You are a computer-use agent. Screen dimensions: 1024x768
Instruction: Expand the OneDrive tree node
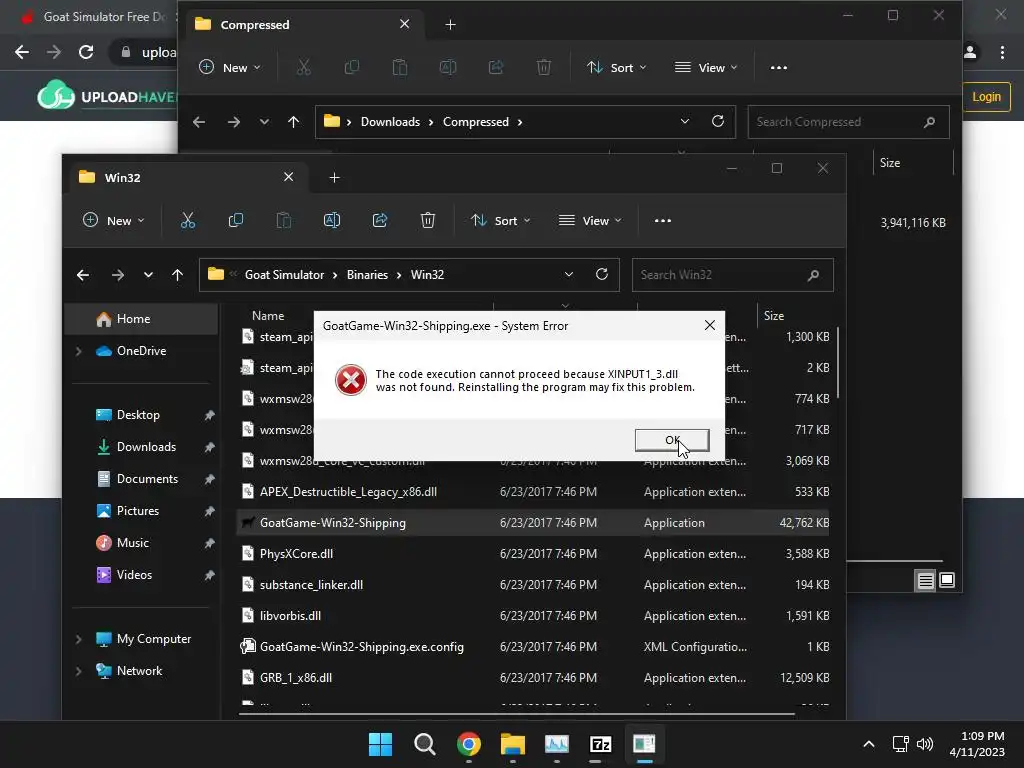coord(79,351)
